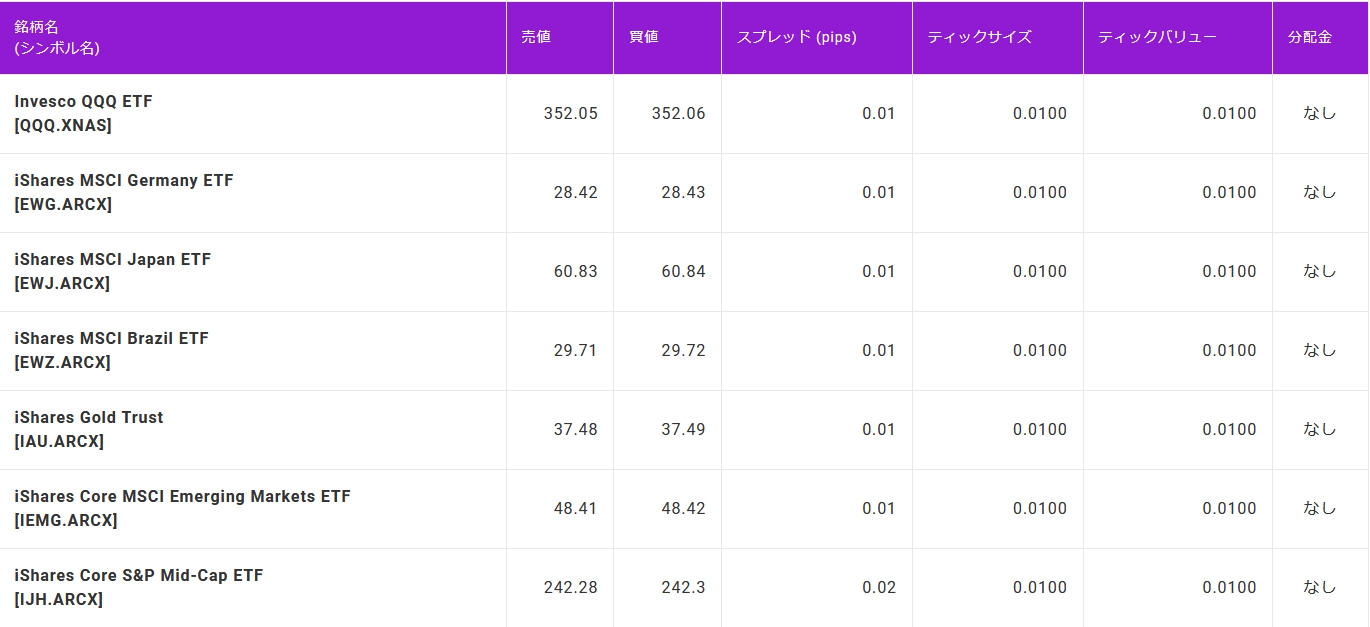The width and height of the screenshot is (1370, 627).
Task: Pick the buy price 242.3
Action: coord(684,587)
